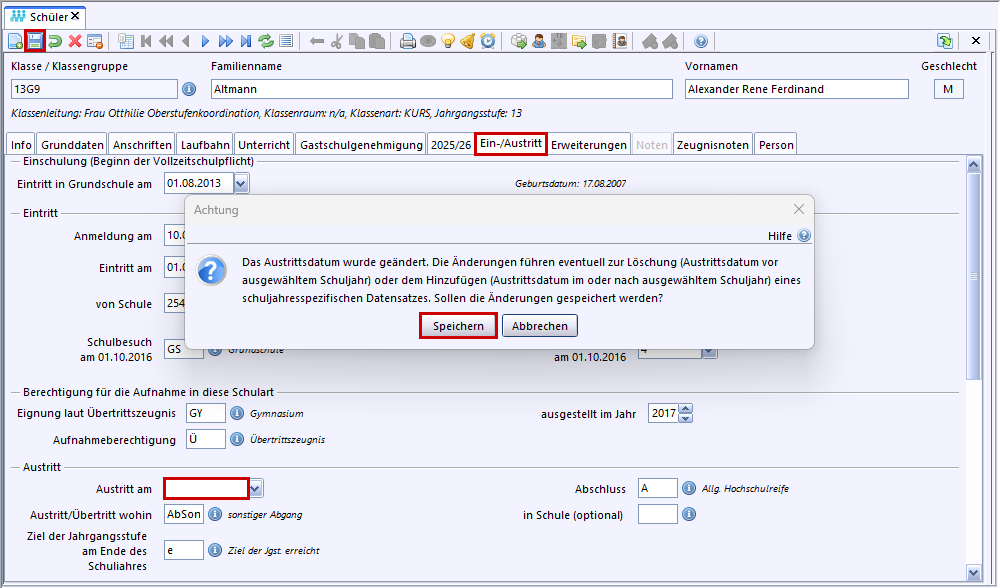Click the alarm clock icon
Image resolution: width=1000 pixels, height=588 pixels.
tap(488, 41)
